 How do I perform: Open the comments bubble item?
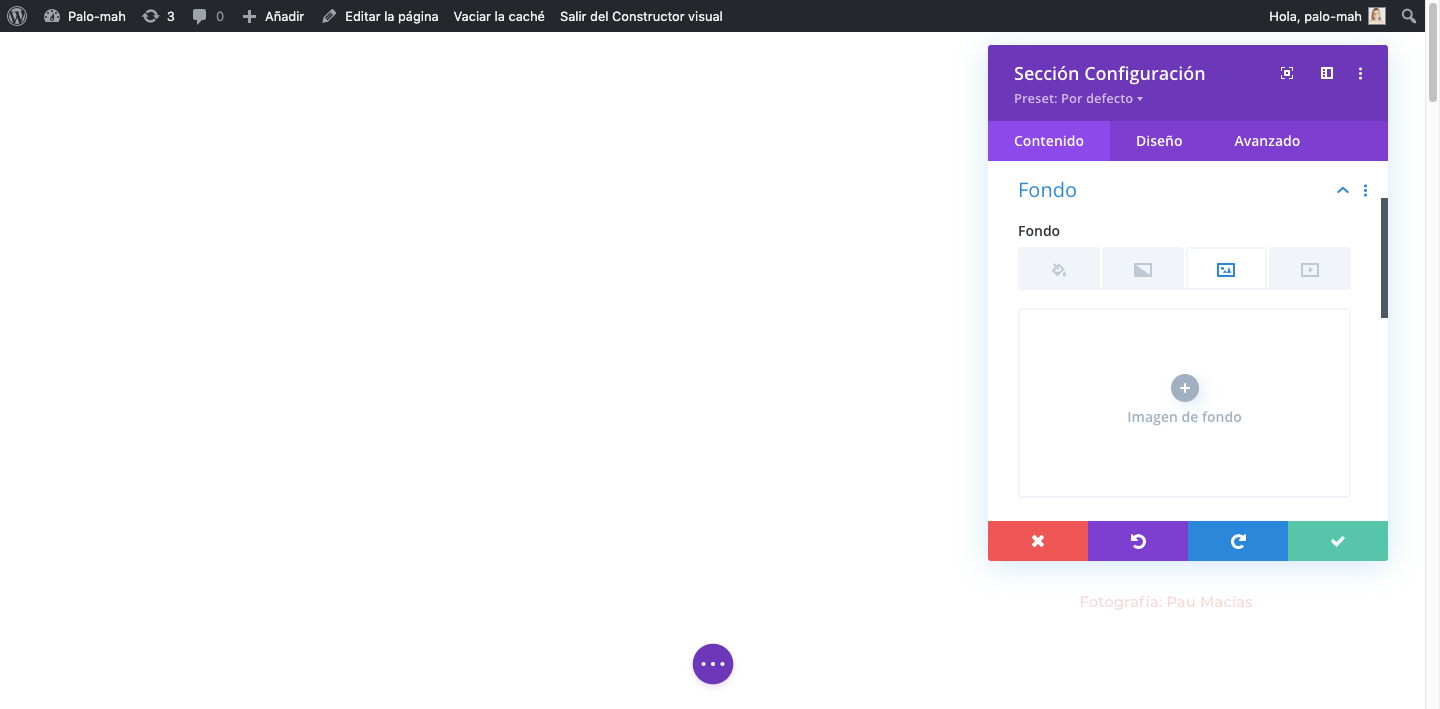208,16
